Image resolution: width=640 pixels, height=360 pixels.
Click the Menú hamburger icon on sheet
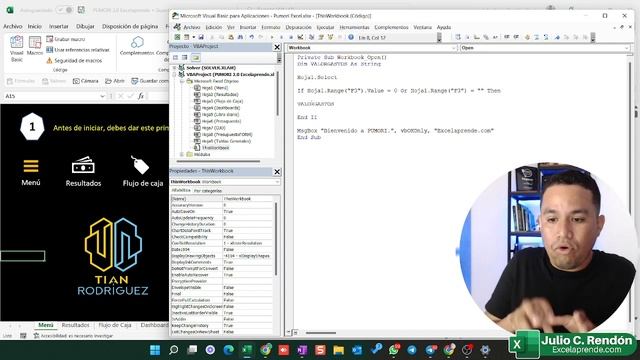coord(31,166)
